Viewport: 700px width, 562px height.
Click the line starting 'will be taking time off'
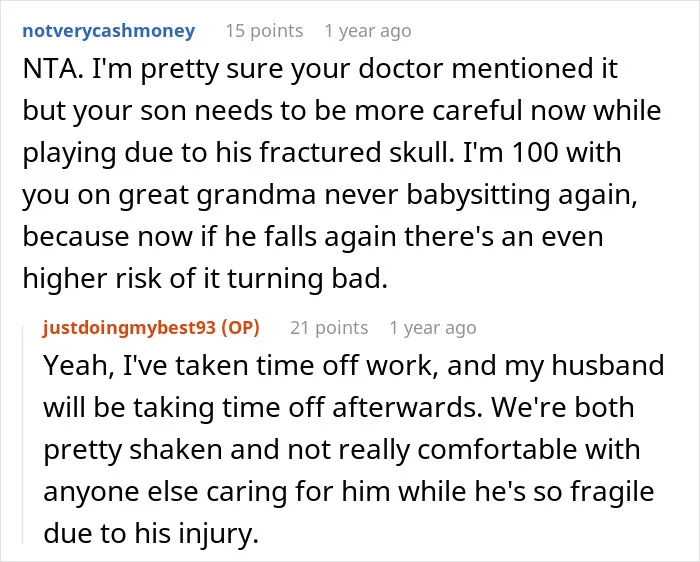click(339, 407)
